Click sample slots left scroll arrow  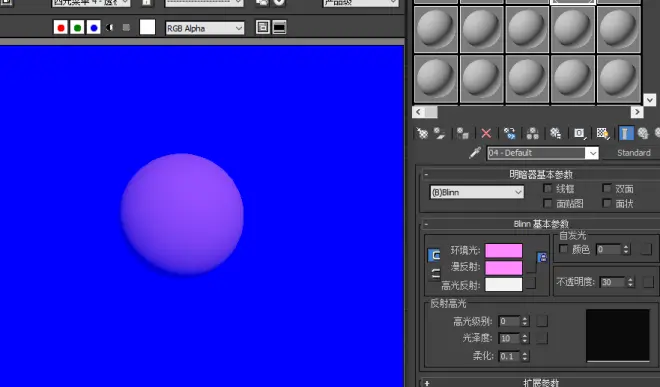[x=418, y=112]
